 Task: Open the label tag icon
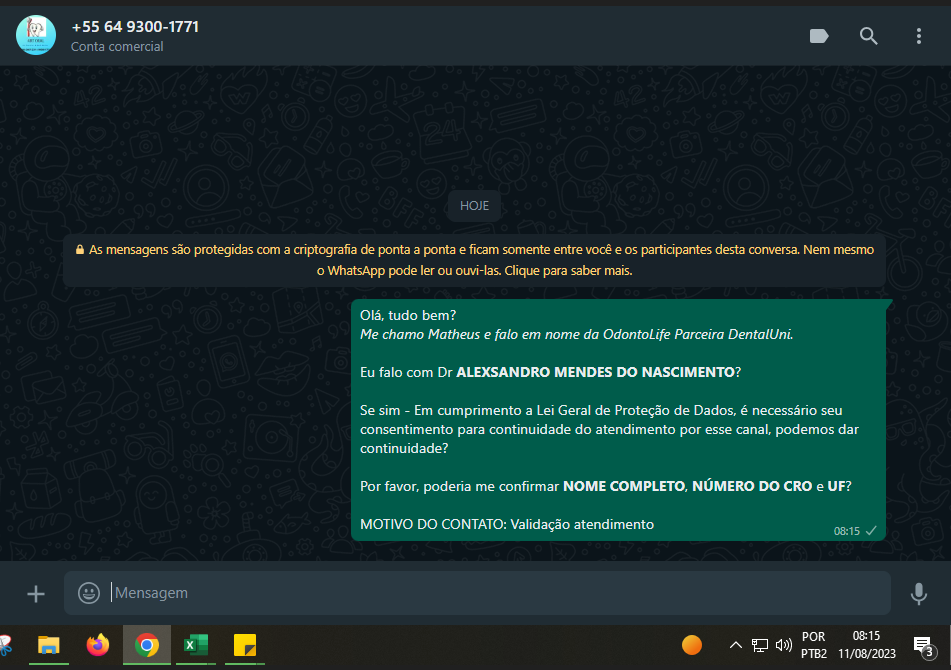(x=819, y=36)
